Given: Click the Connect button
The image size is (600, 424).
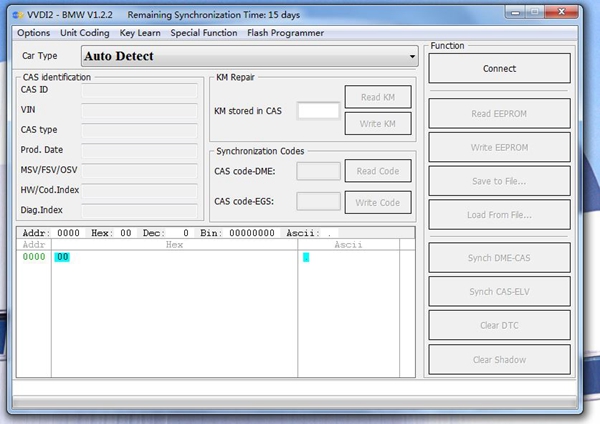Looking at the screenshot, I should click(499, 68).
